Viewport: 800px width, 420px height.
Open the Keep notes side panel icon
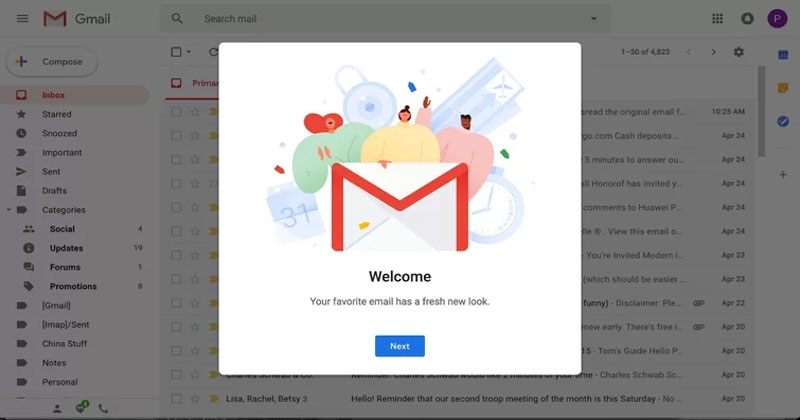[x=783, y=88]
